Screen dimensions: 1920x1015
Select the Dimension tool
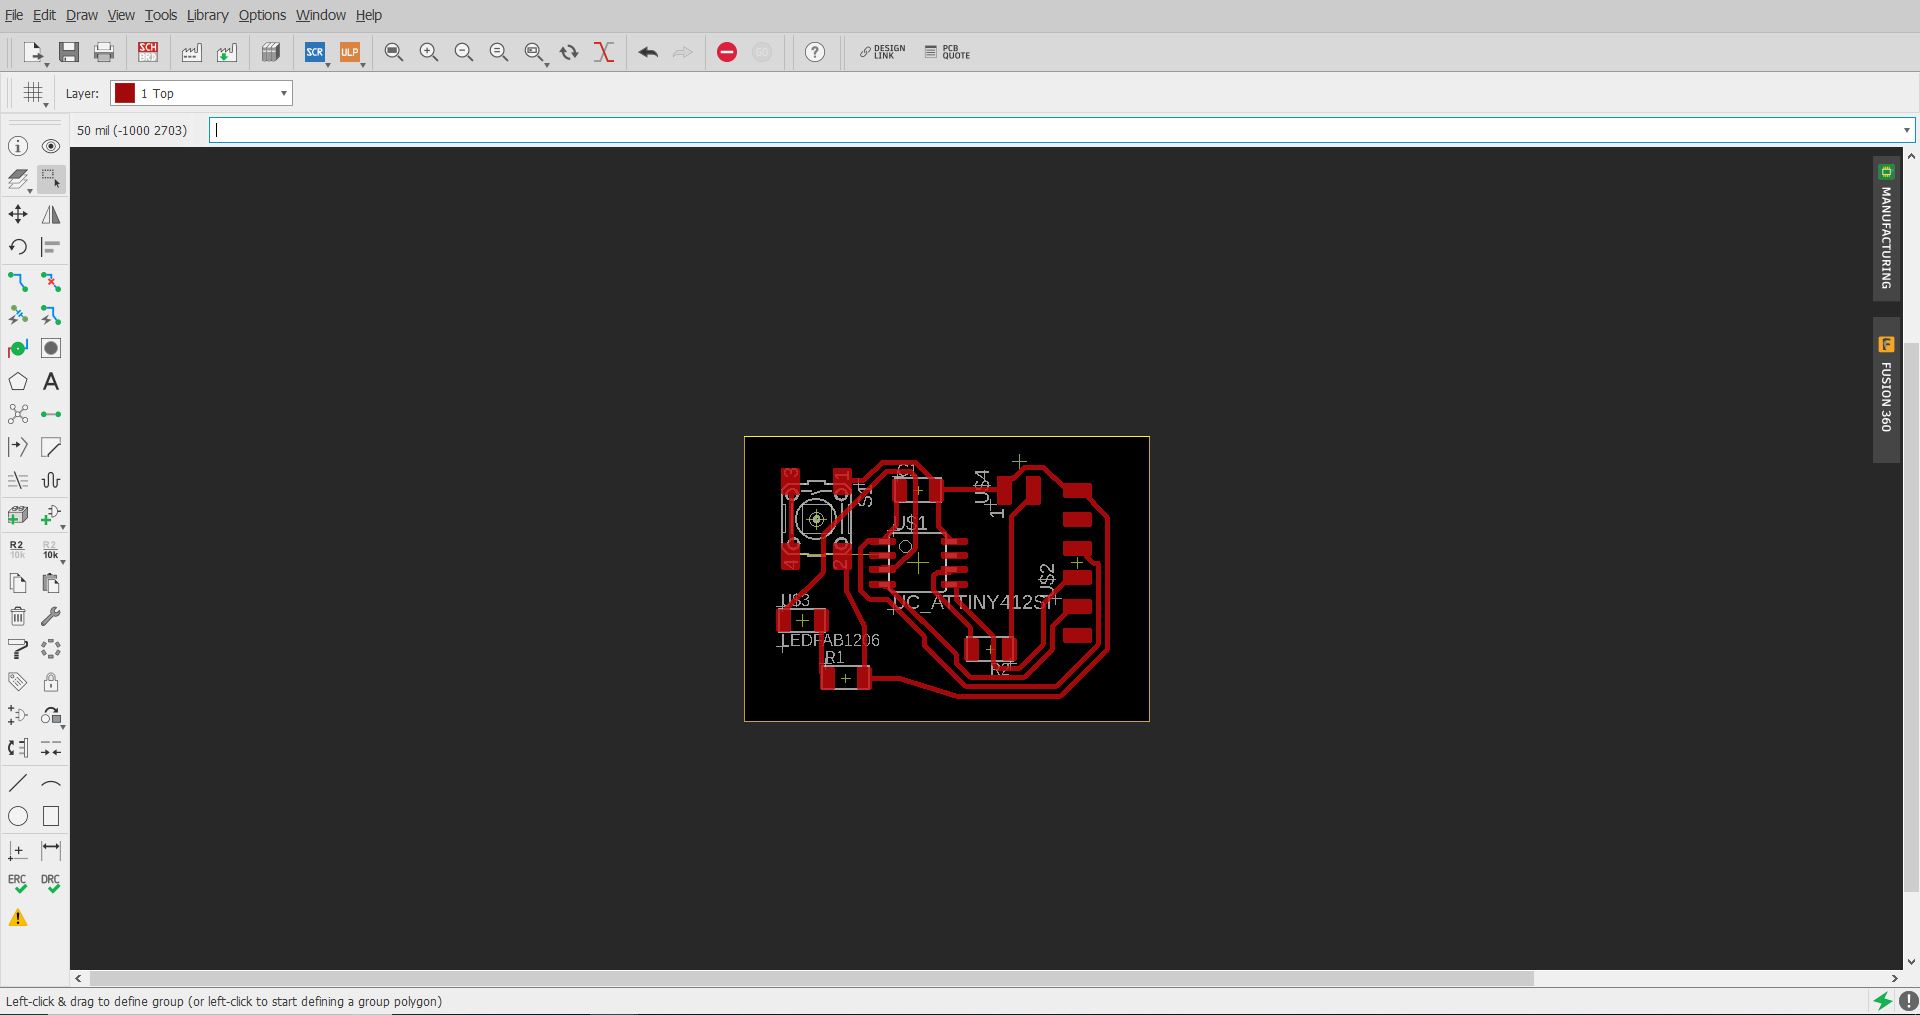[51, 851]
